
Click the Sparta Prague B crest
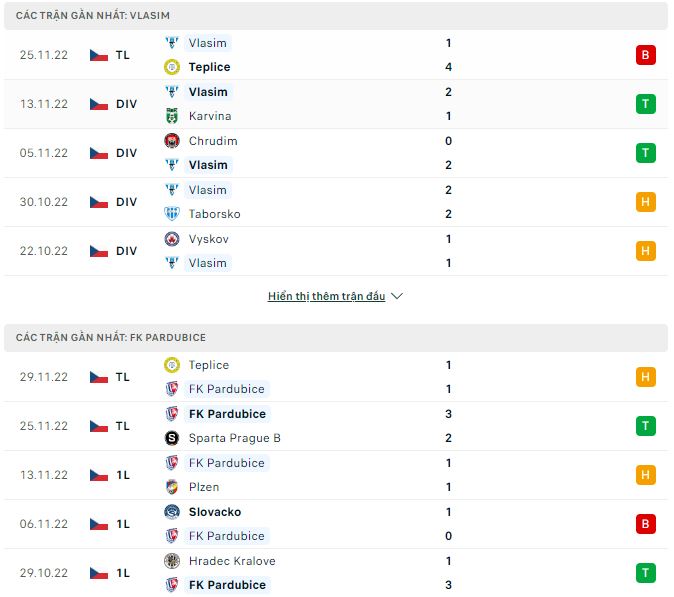click(171, 438)
